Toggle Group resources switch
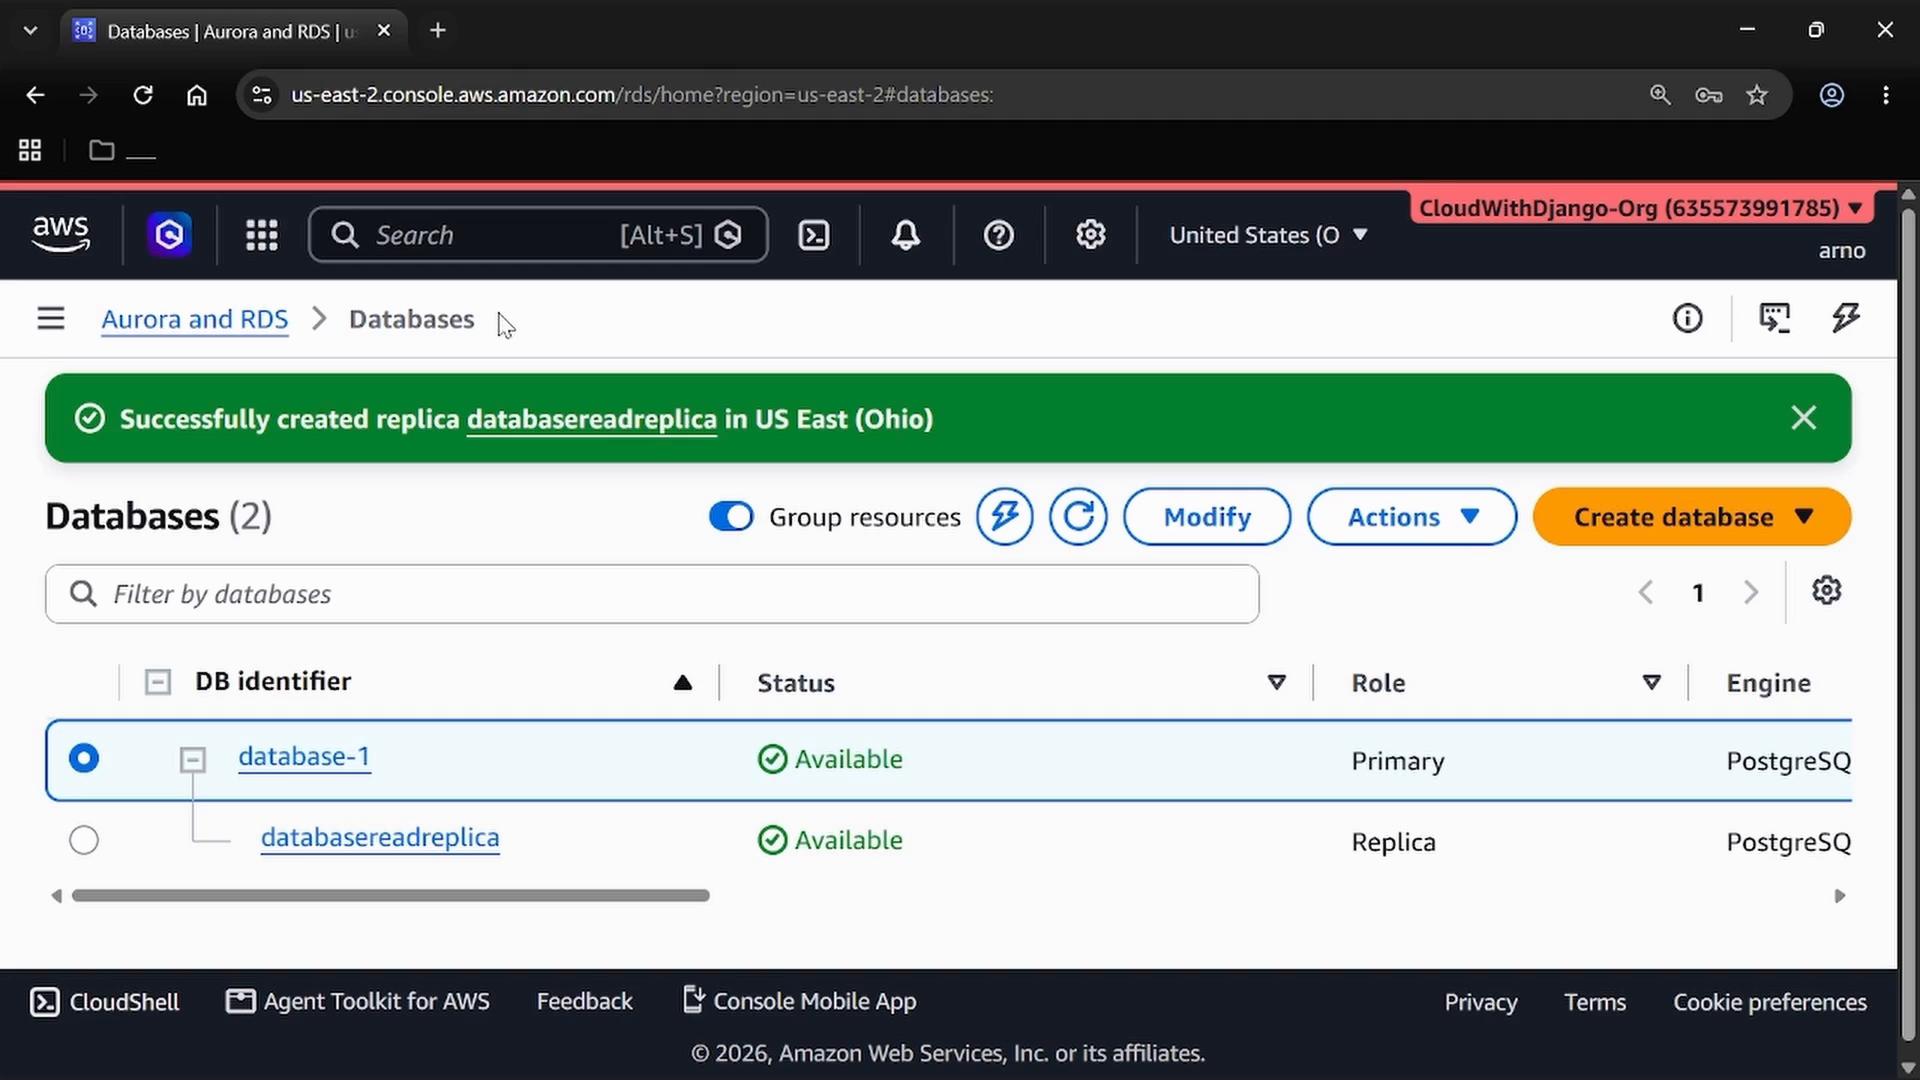This screenshot has width=1920, height=1080. click(x=731, y=517)
